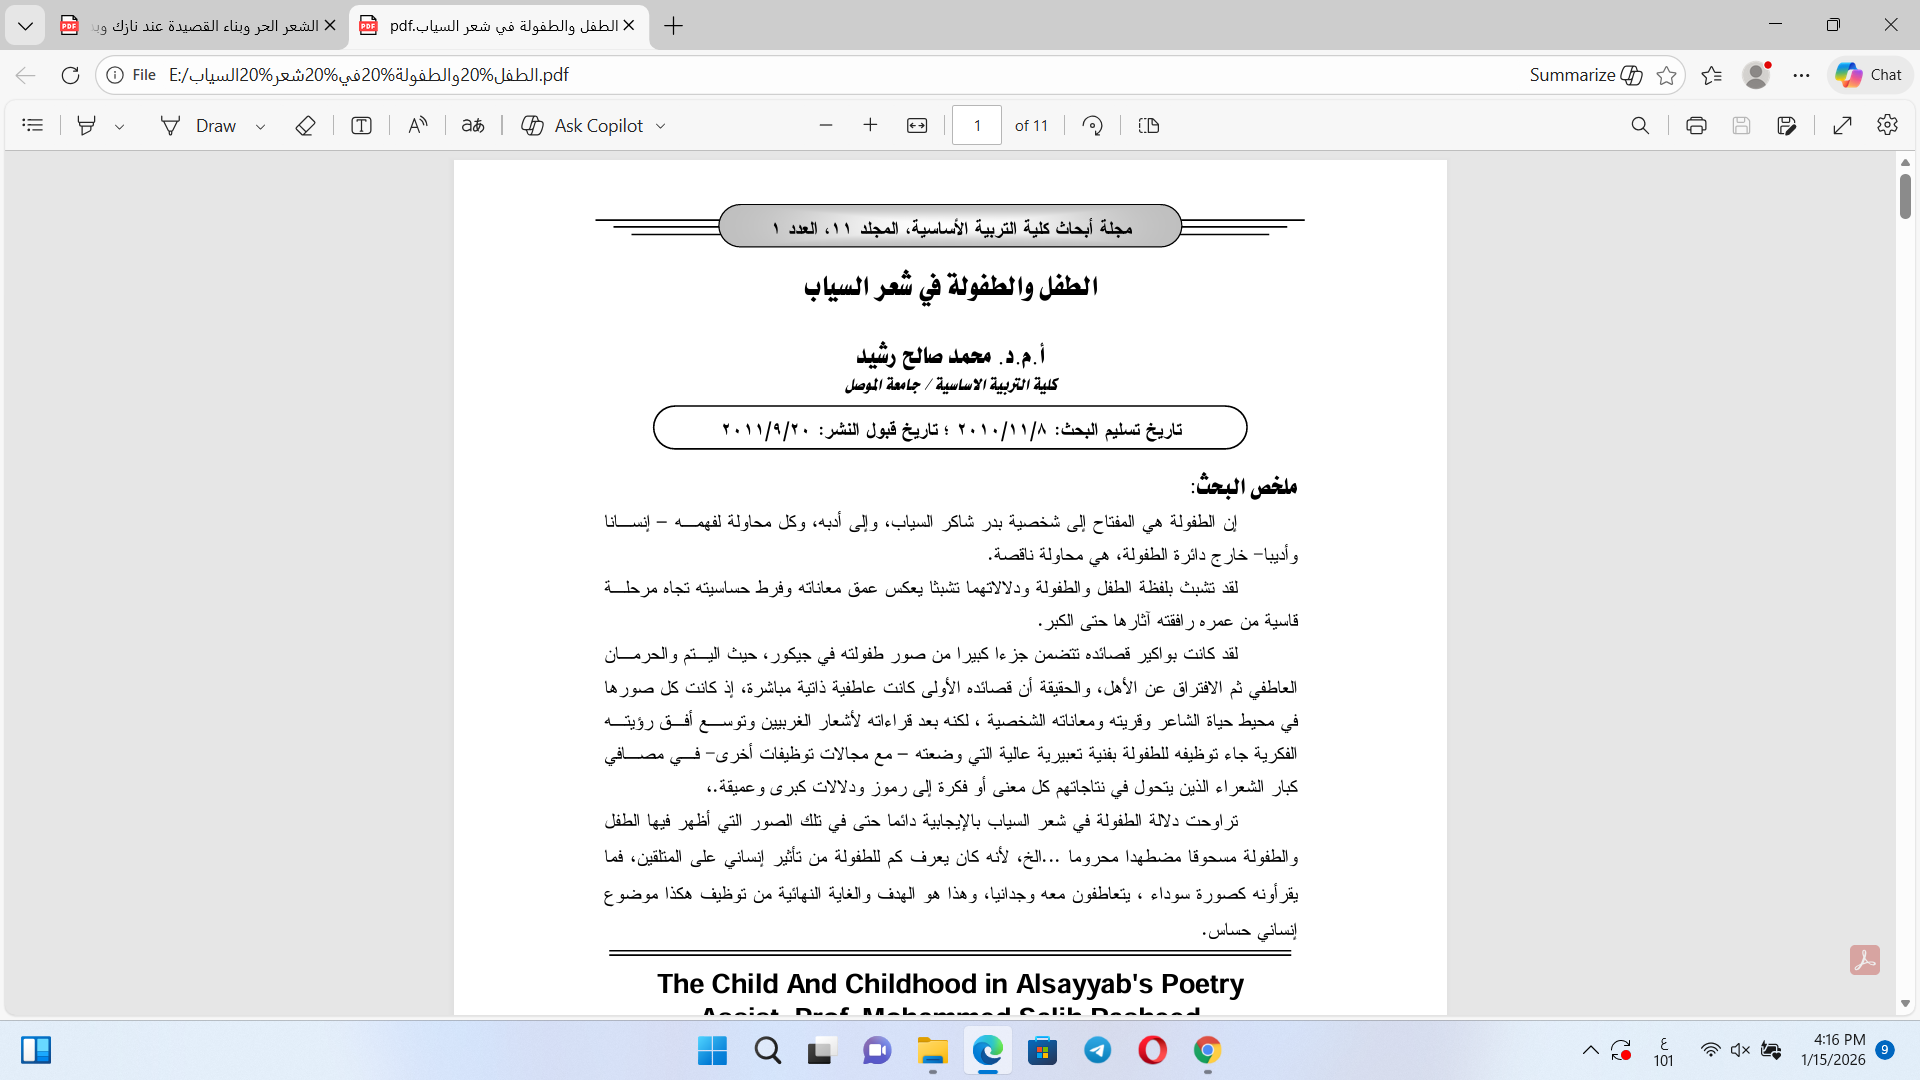1920x1080 pixels.
Task: Print the PDF document
Action: coord(1696,125)
